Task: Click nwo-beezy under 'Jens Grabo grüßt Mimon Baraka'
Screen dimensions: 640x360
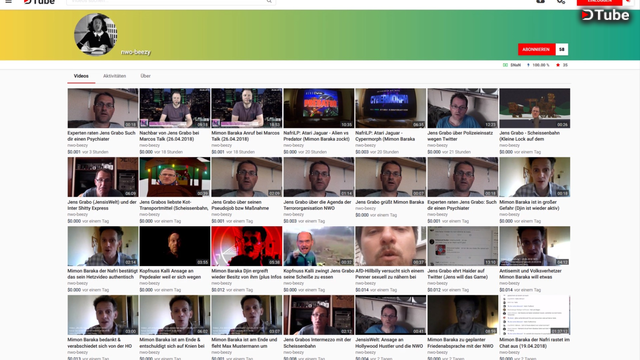Action: 366,208
